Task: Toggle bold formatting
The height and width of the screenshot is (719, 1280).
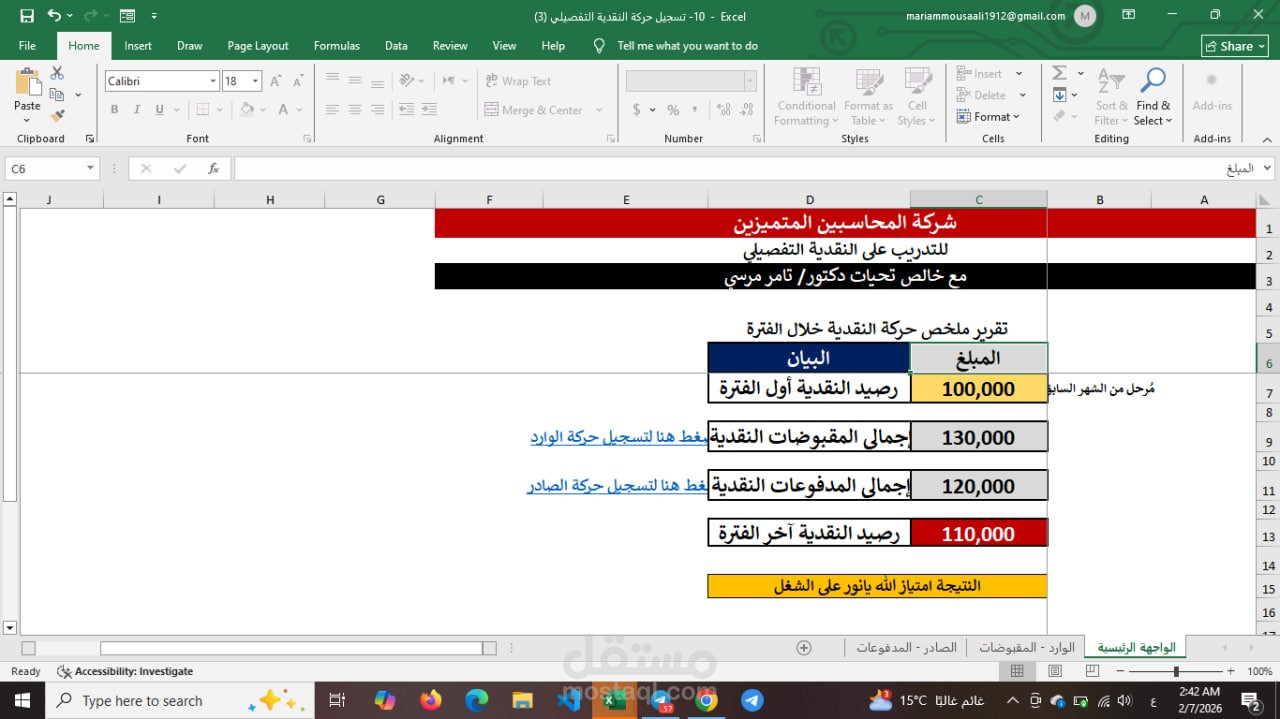Action: 114,110
